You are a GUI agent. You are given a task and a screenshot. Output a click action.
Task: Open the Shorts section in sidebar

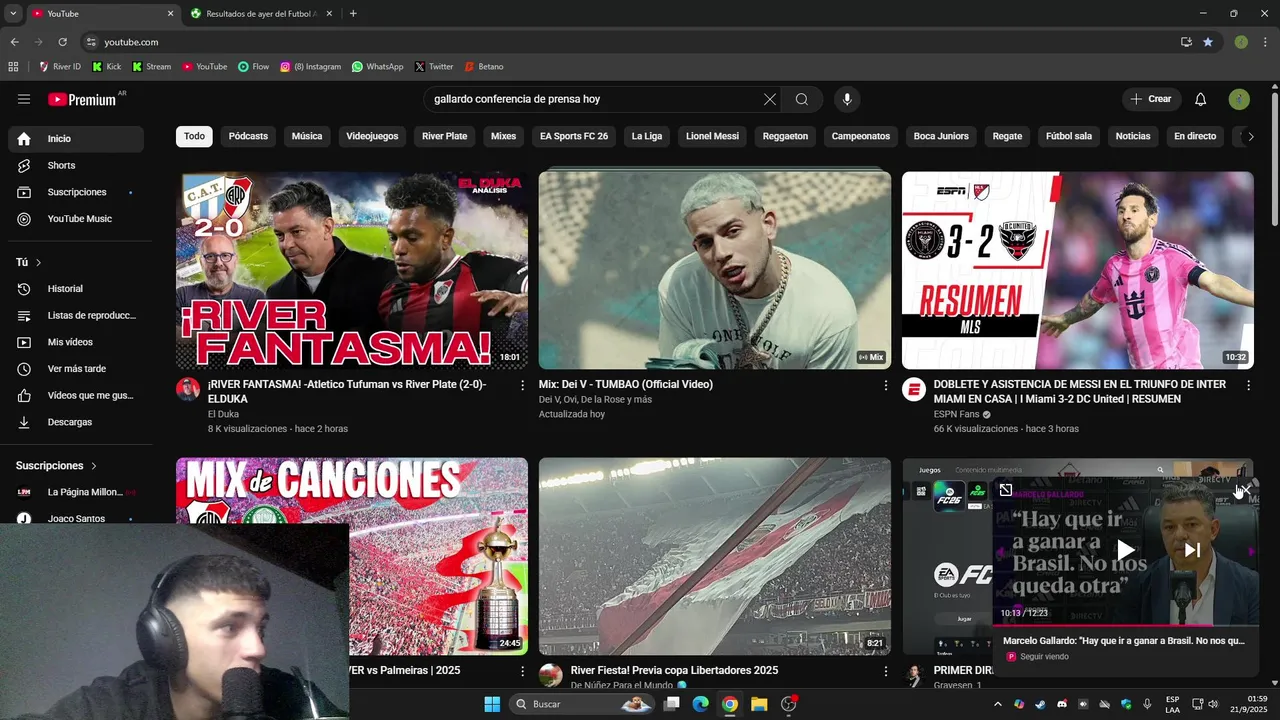pyautogui.click(x=76, y=165)
